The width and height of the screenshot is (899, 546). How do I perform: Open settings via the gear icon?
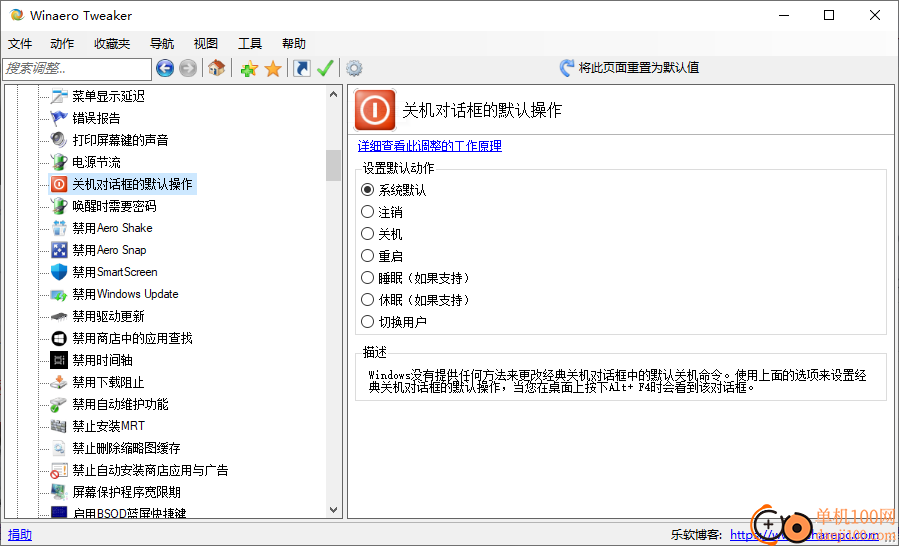click(x=354, y=69)
